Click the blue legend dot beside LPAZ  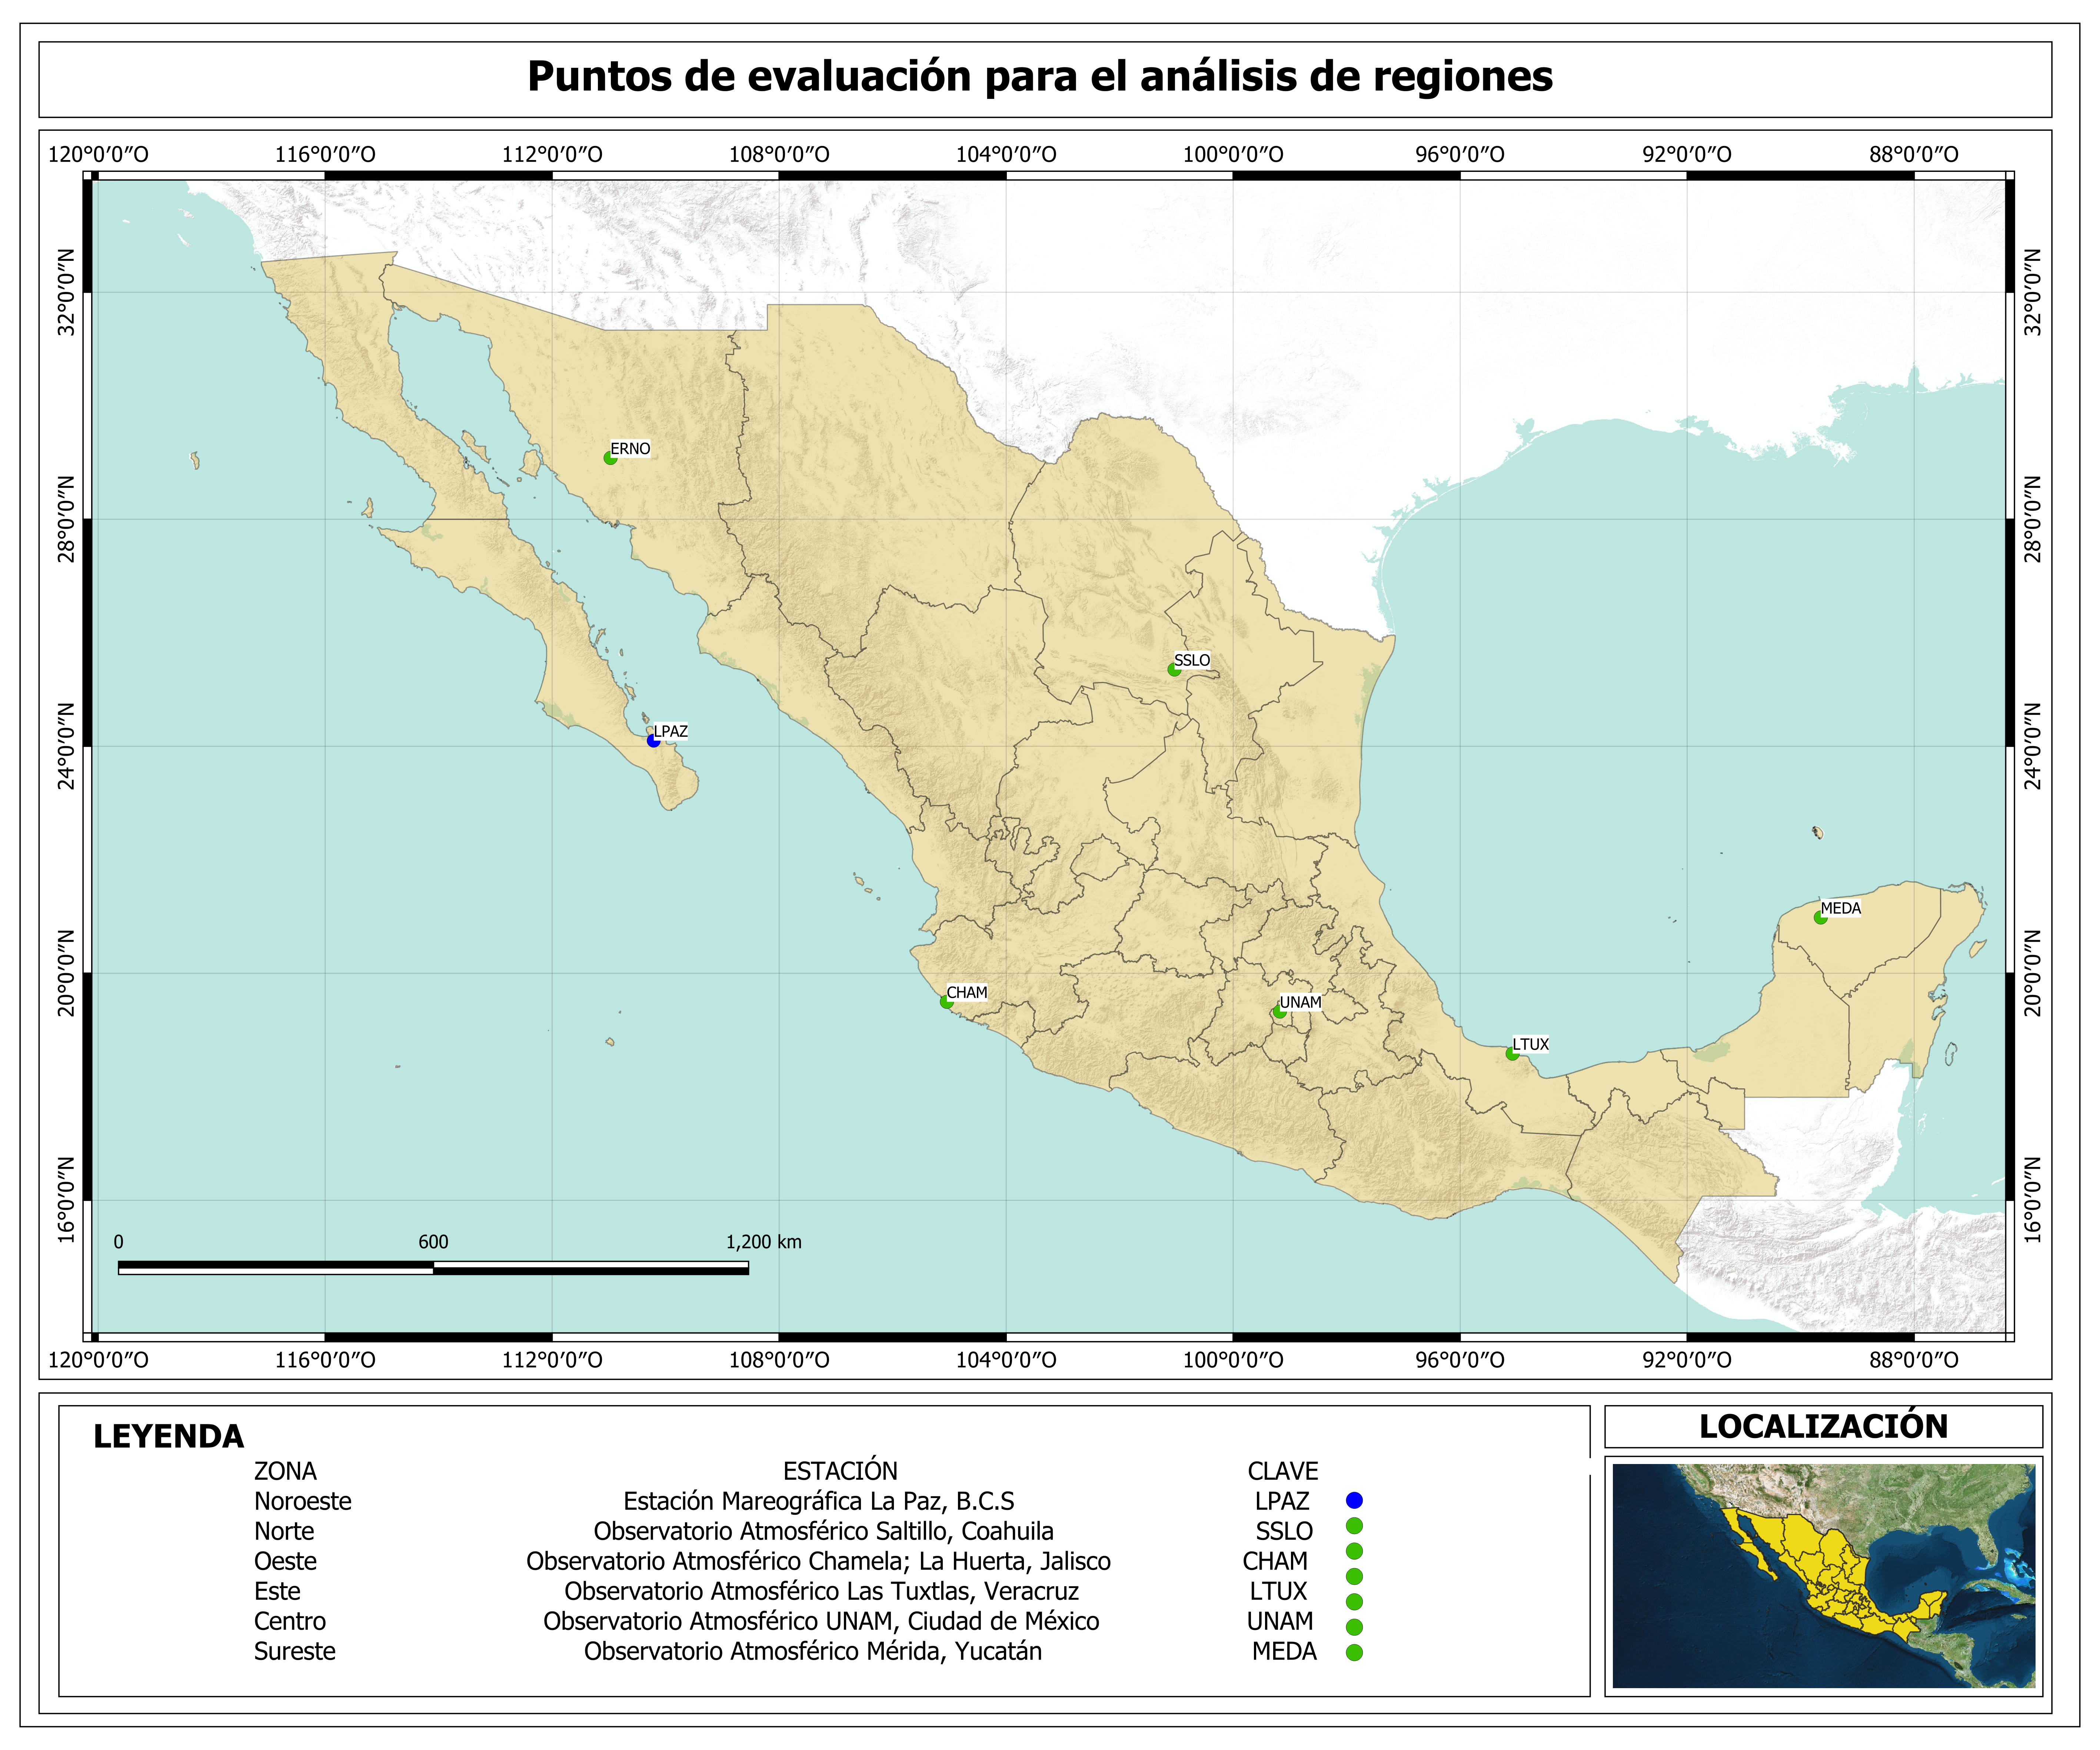(1354, 1500)
